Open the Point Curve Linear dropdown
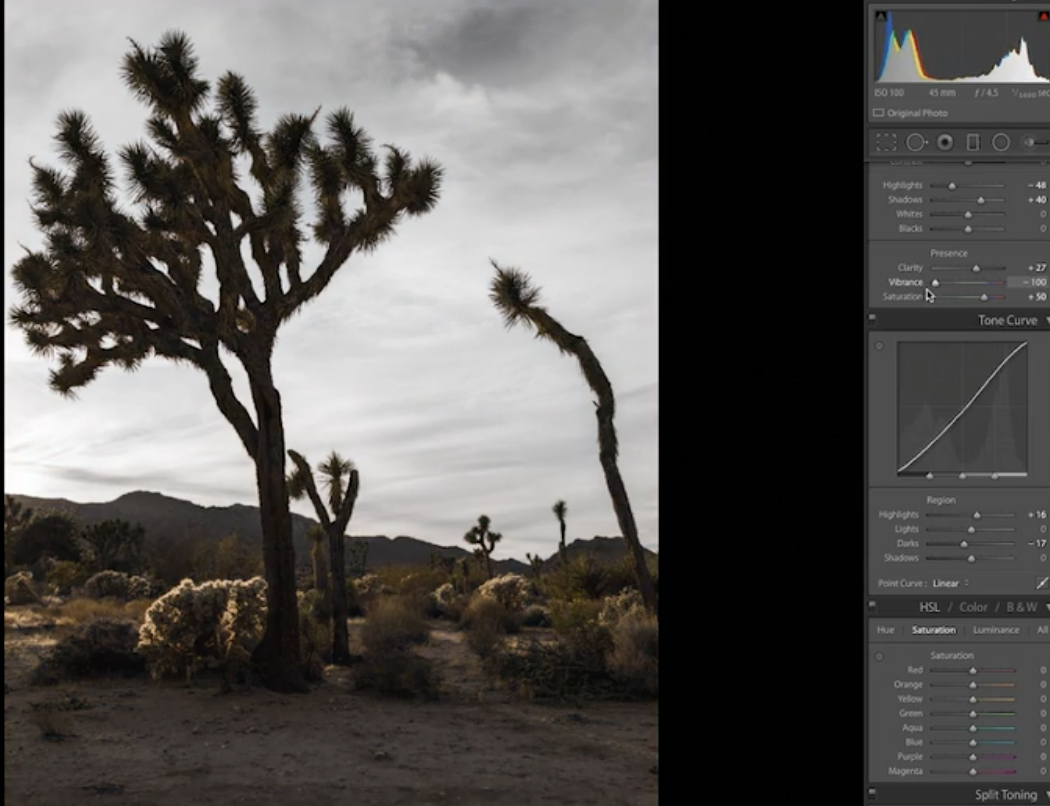The width and height of the screenshot is (1050, 806). 950,583
